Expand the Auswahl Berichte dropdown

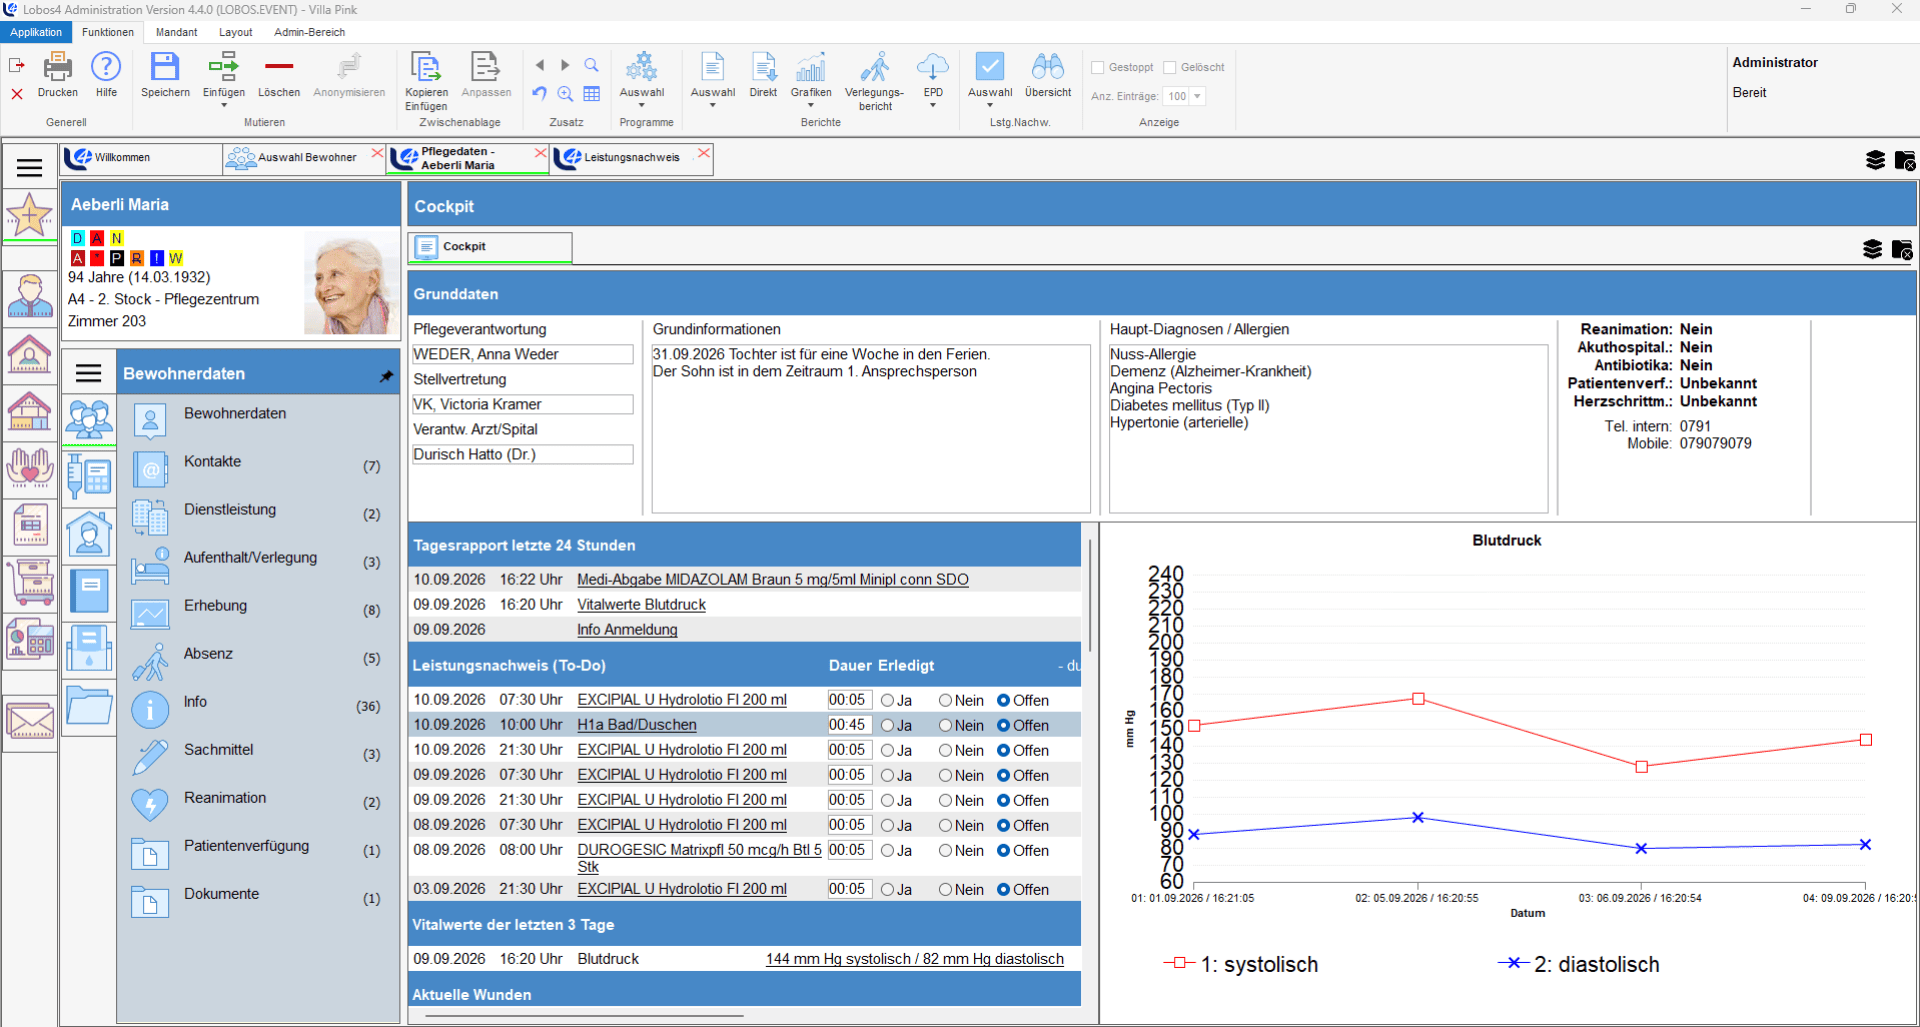(713, 105)
